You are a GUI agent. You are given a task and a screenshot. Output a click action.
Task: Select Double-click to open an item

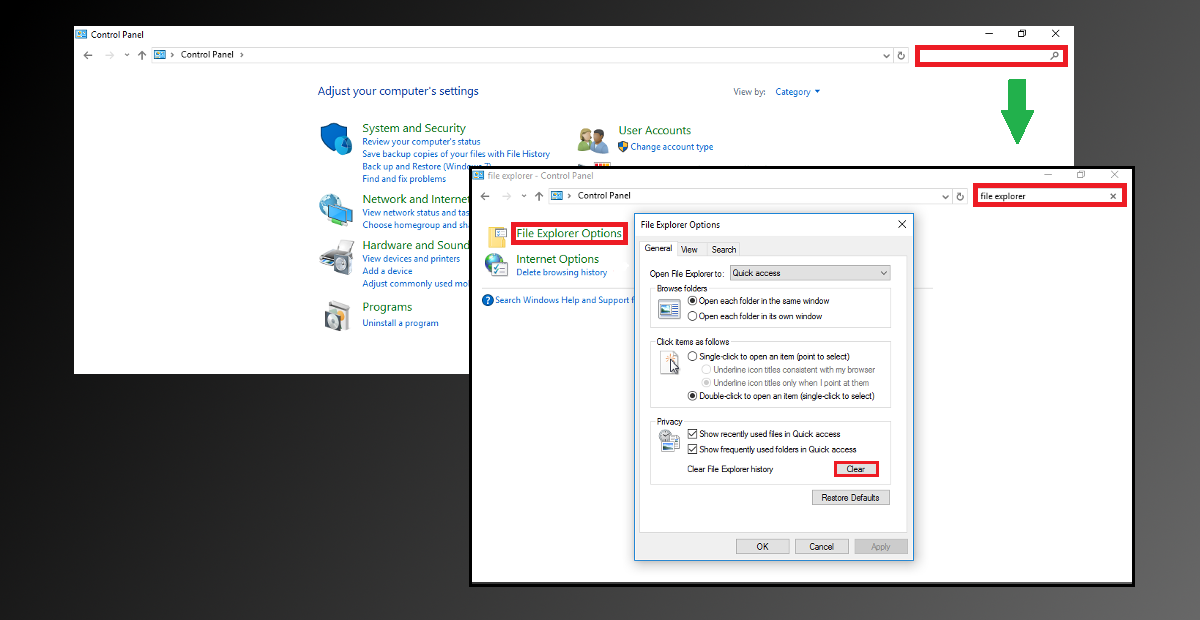[x=692, y=396]
